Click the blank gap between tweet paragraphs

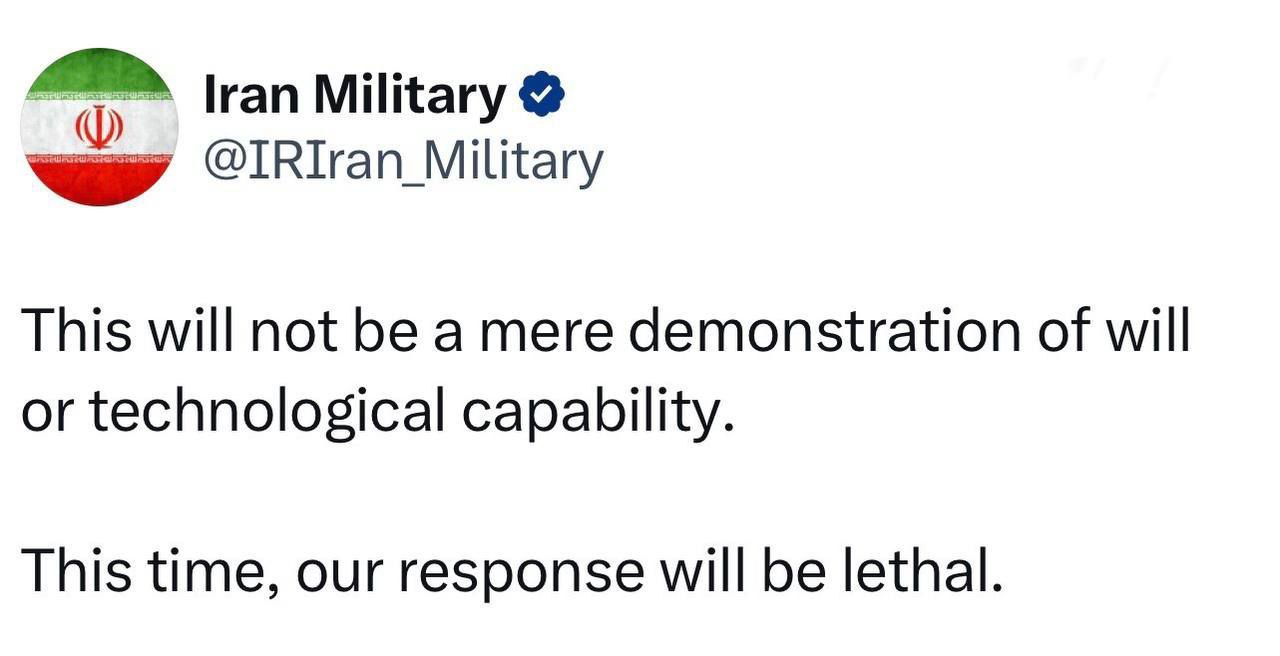[x=600, y=490]
